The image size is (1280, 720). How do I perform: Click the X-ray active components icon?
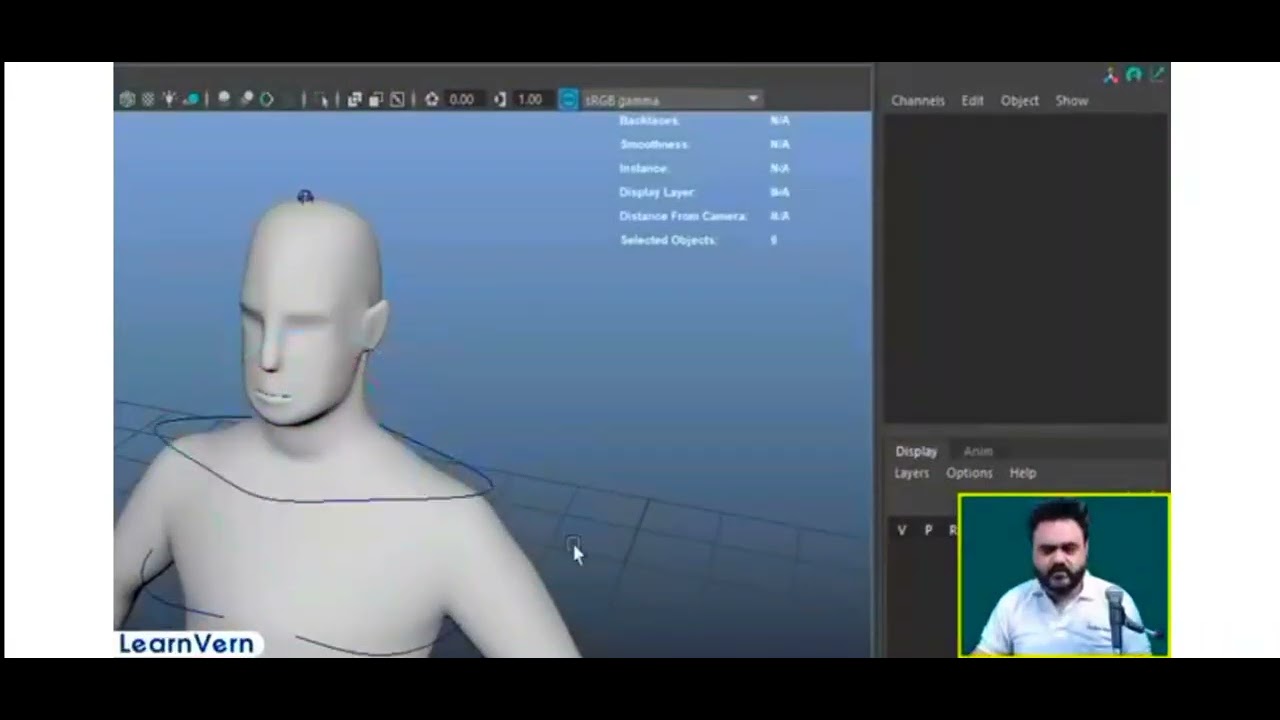tap(376, 99)
